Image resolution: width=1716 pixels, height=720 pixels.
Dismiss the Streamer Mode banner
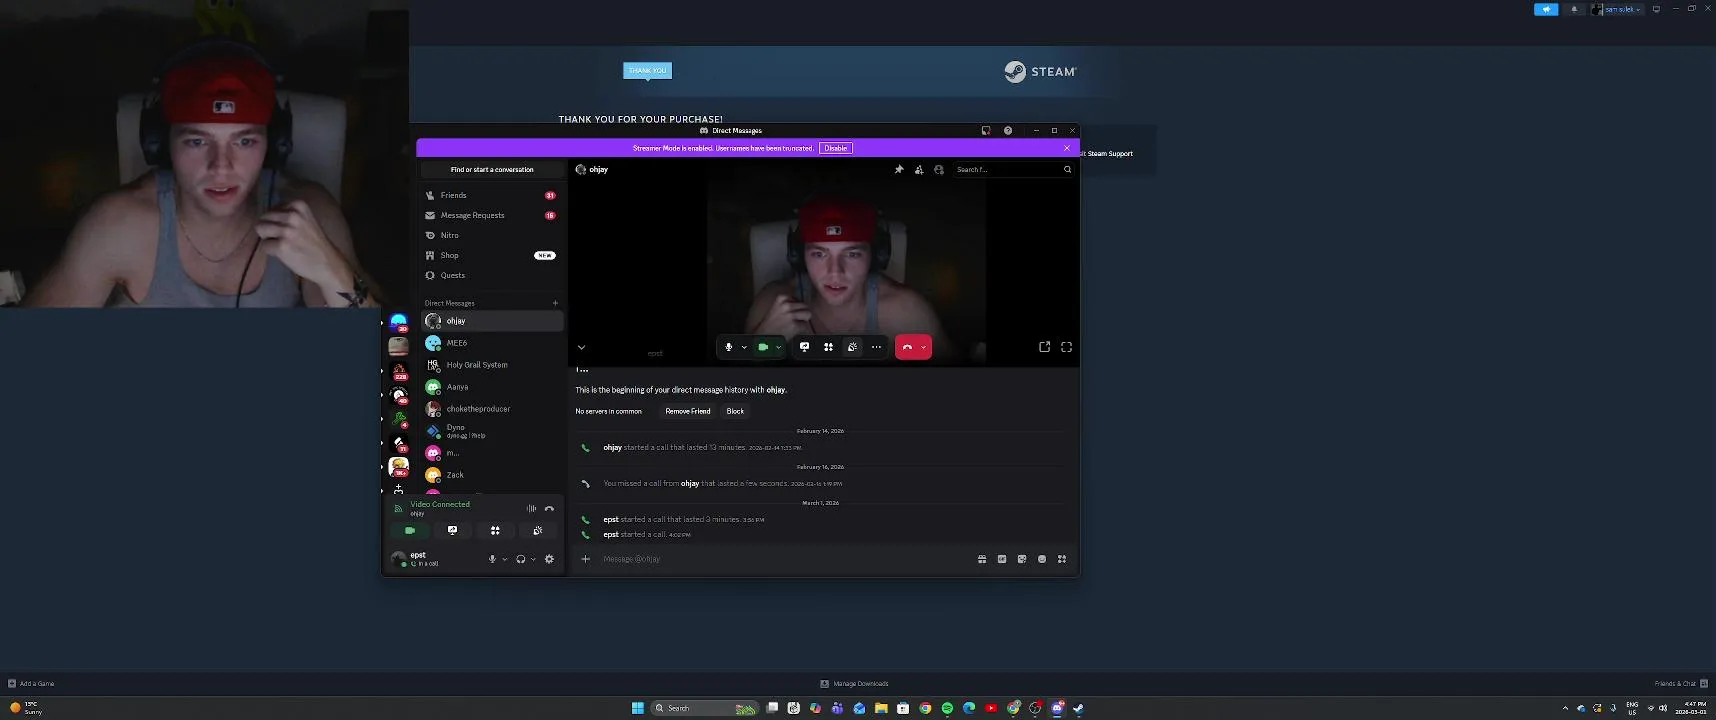point(1066,148)
